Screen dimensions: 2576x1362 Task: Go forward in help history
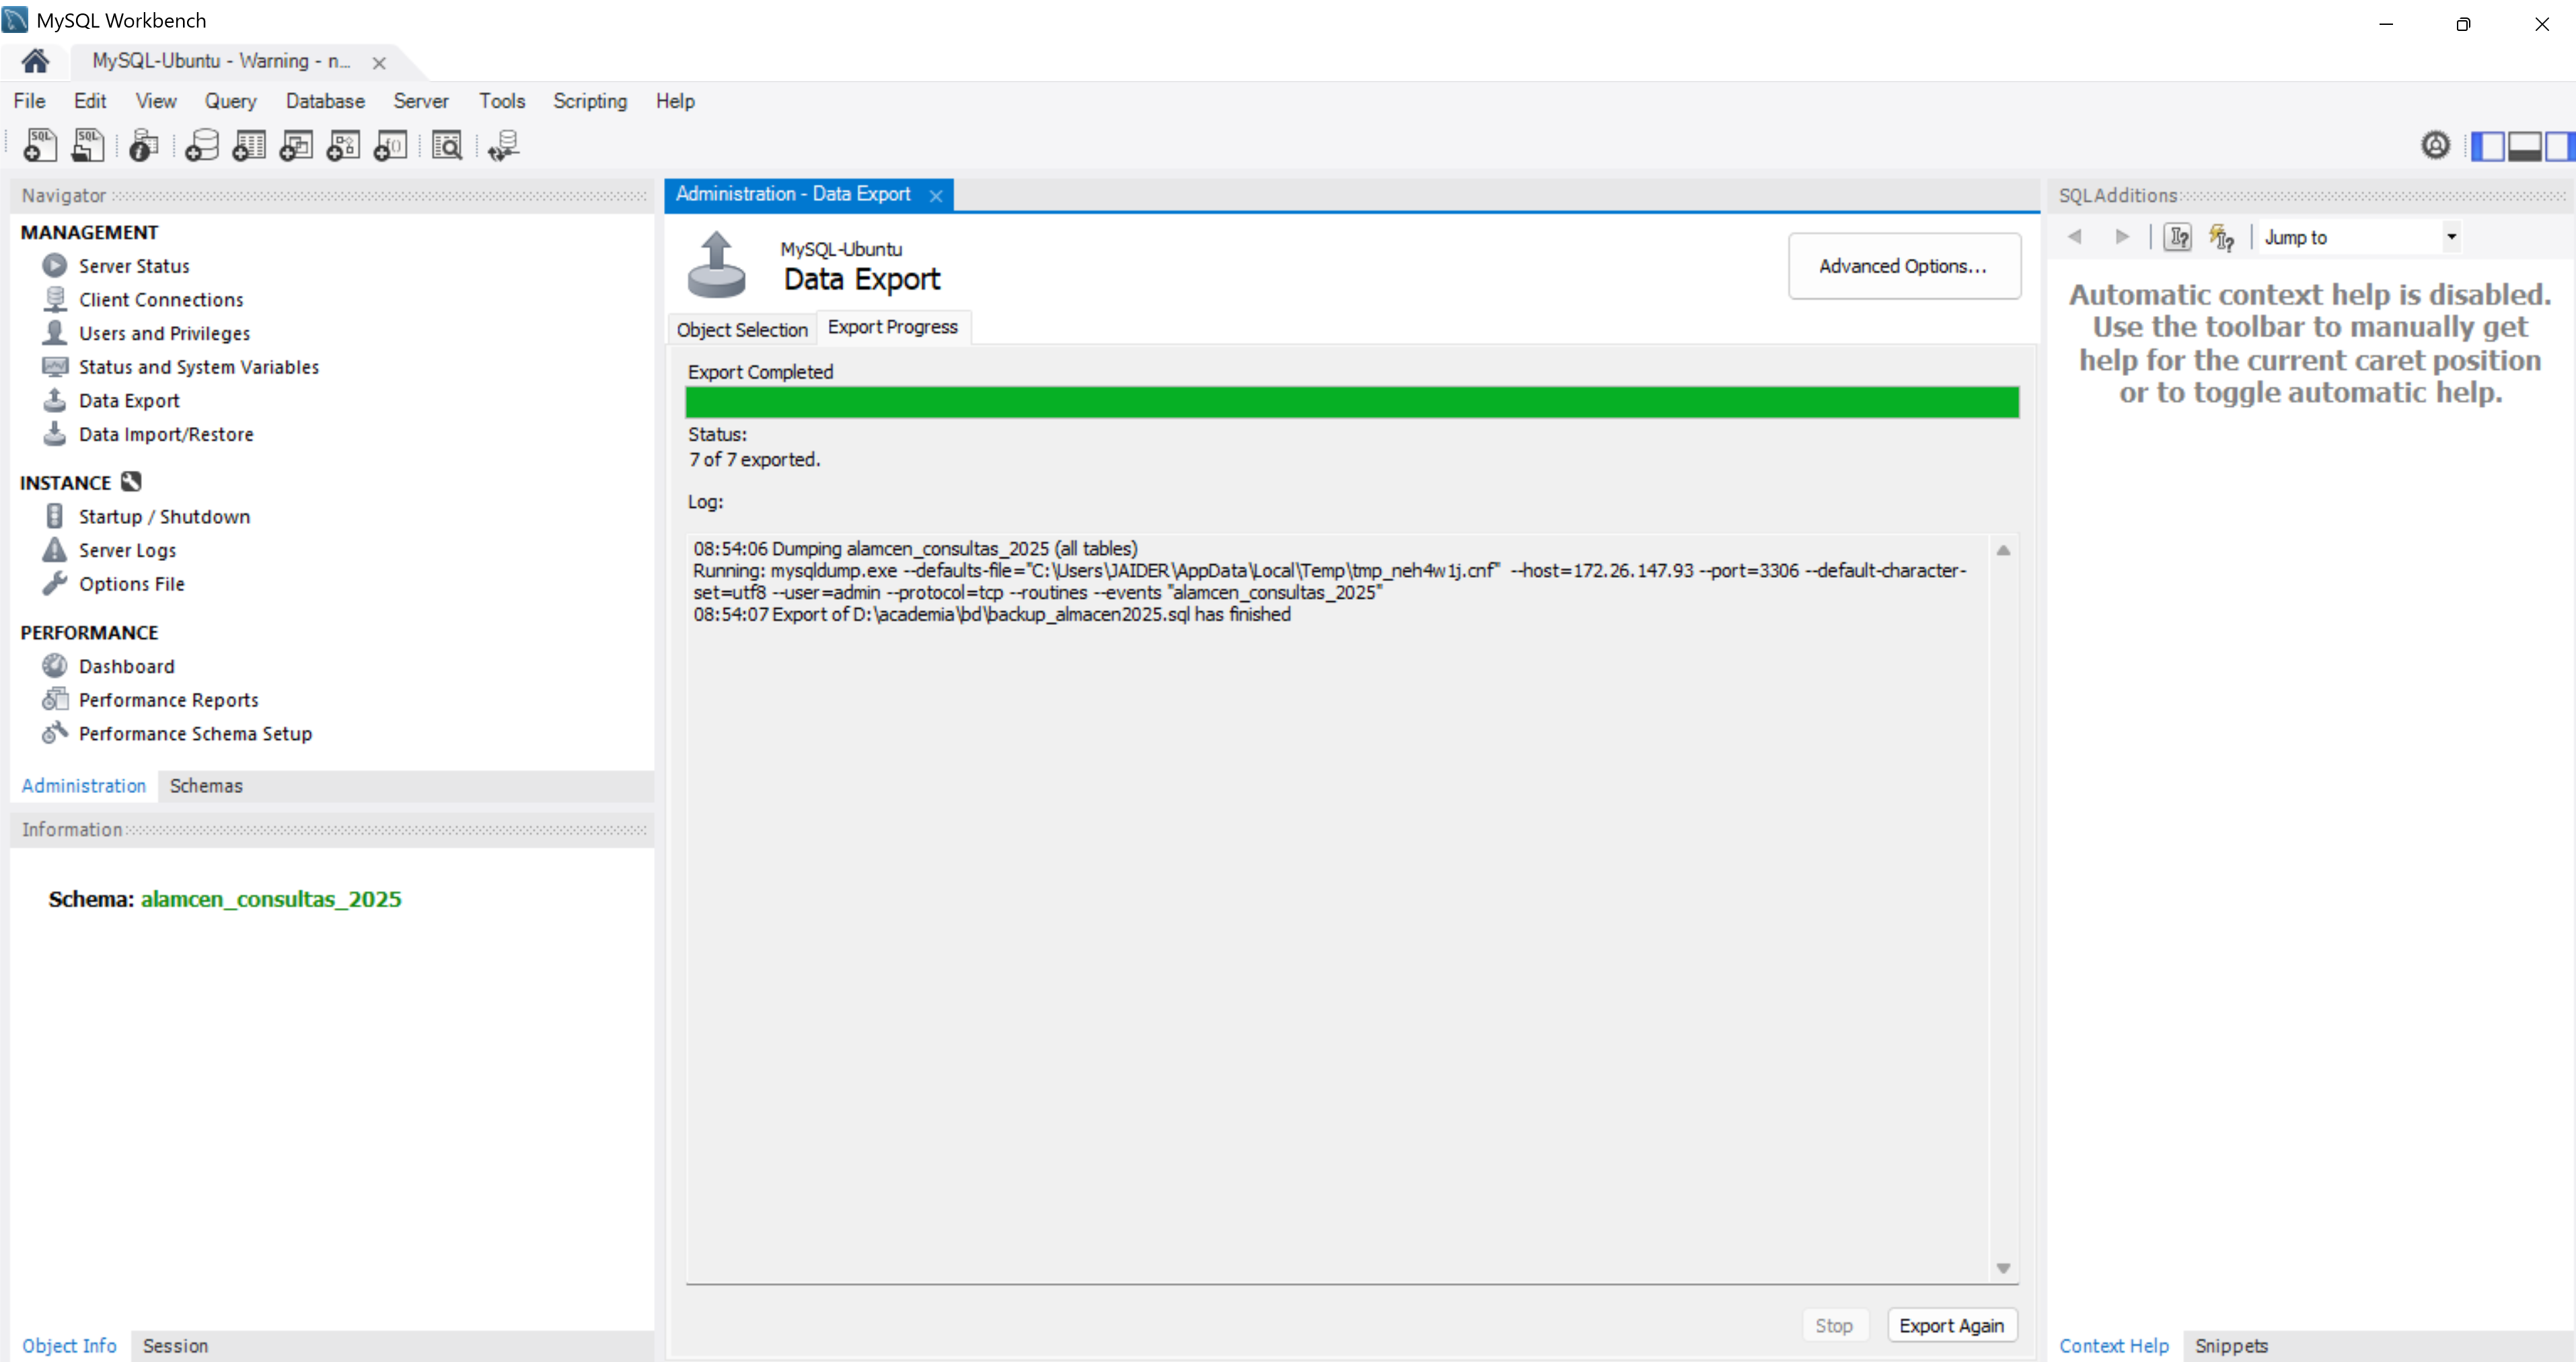(x=2121, y=237)
